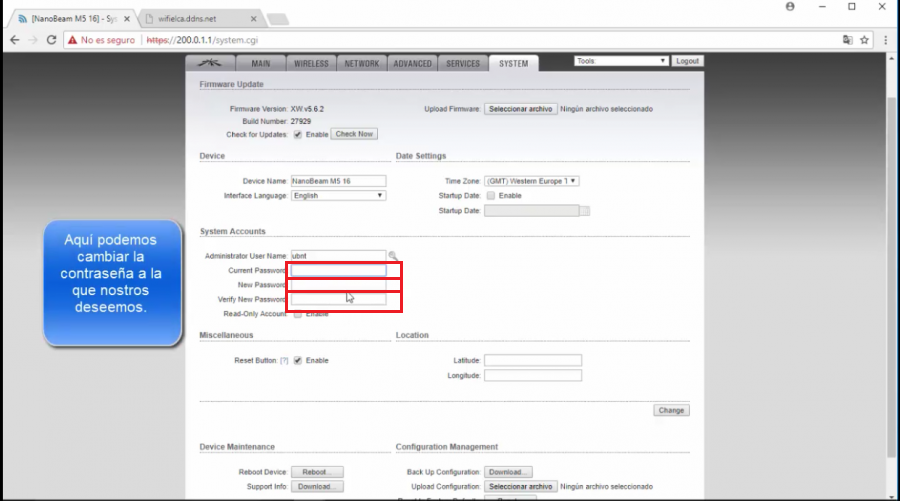The width and height of the screenshot is (900, 501).
Task: Switch to the NETWORK tab
Action: 362,64
